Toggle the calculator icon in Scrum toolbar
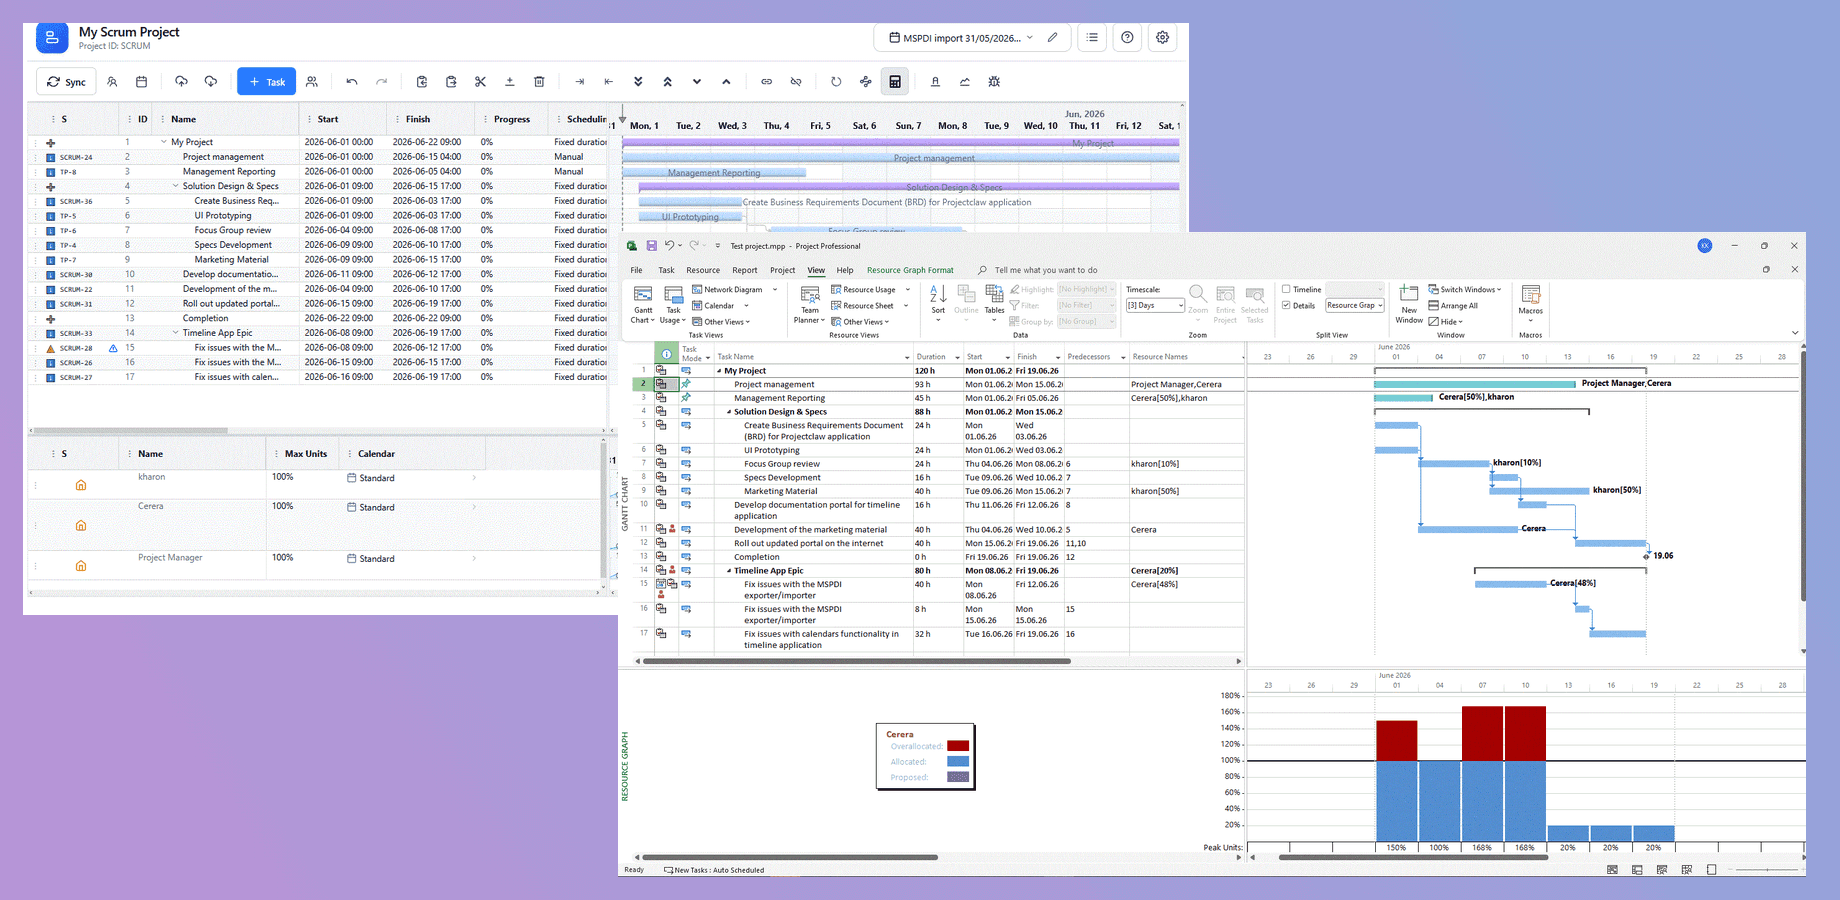 [x=895, y=82]
